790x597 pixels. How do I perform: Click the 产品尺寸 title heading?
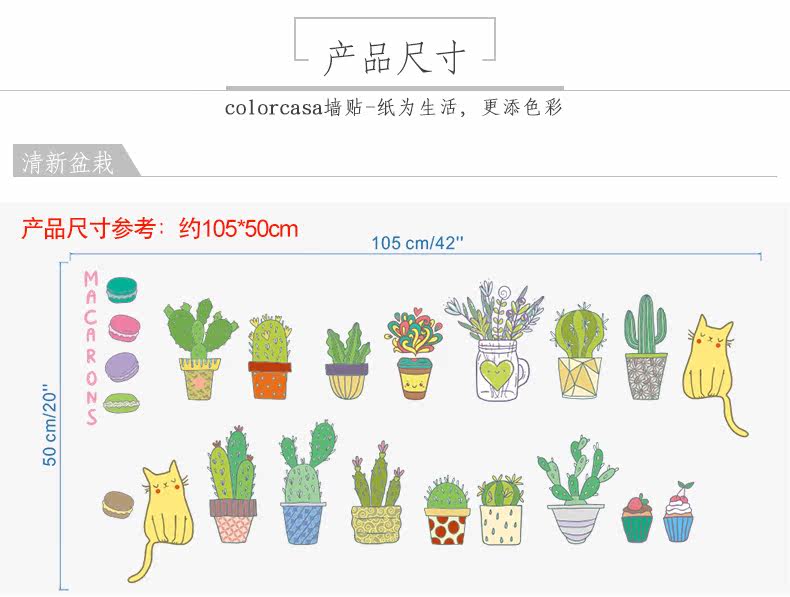click(394, 58)
